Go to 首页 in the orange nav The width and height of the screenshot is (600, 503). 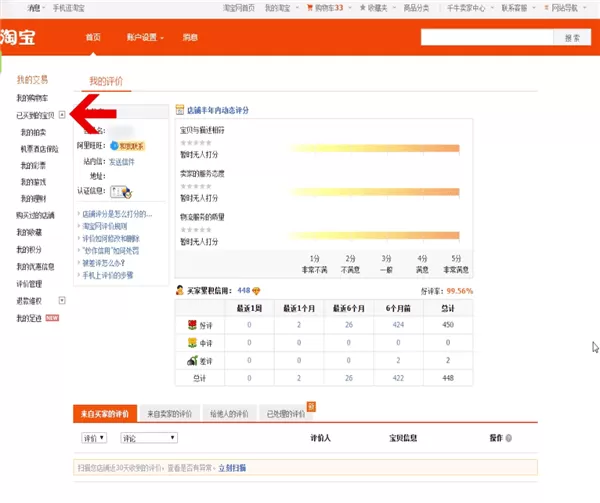(93, 37)
